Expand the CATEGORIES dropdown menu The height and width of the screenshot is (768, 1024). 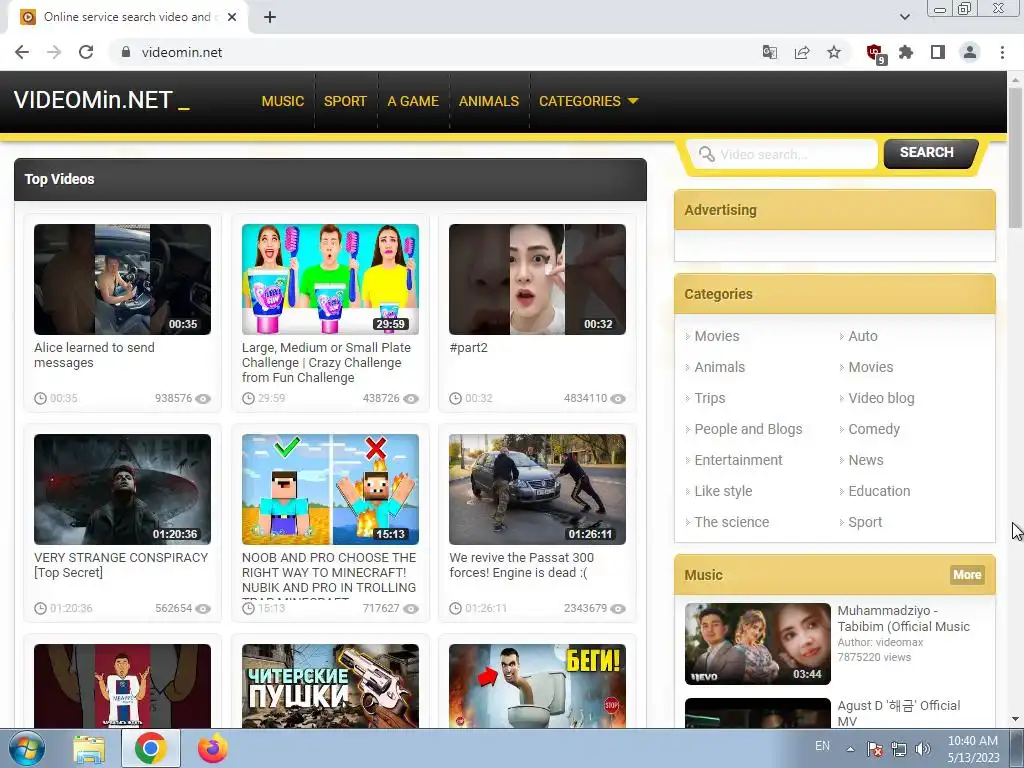(x=588, y=101)
